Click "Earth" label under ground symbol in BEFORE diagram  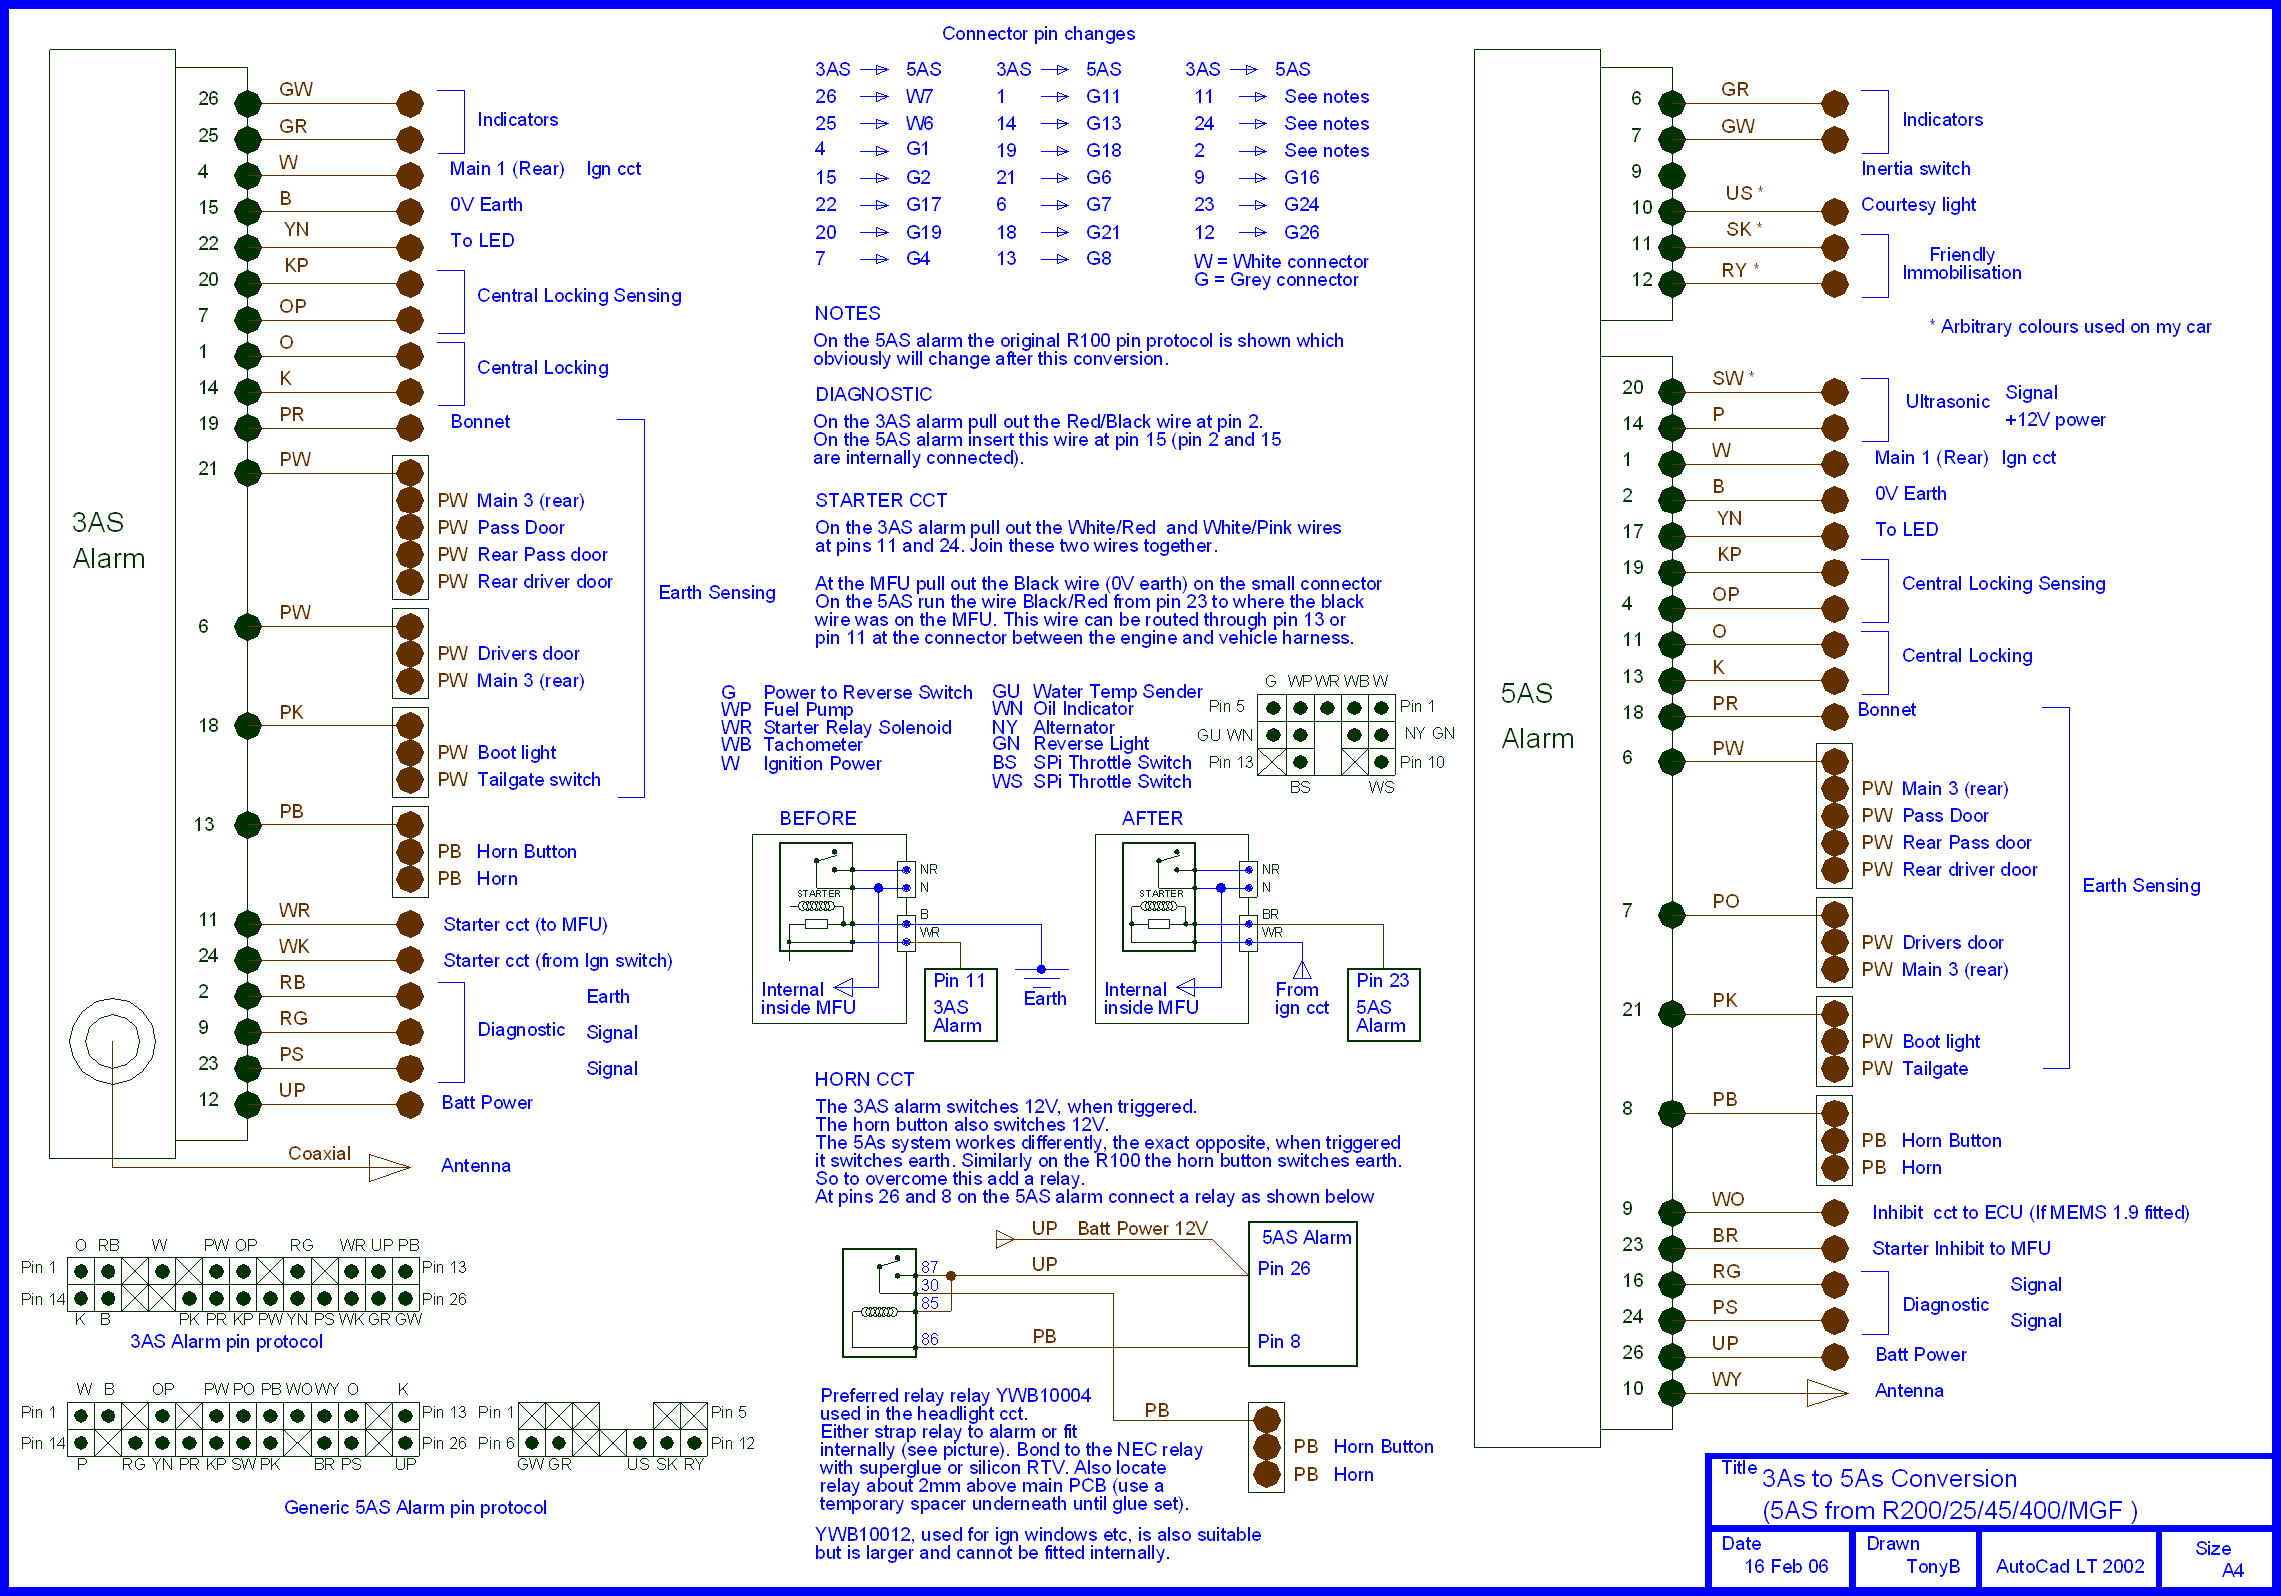tap(1044, 998)
